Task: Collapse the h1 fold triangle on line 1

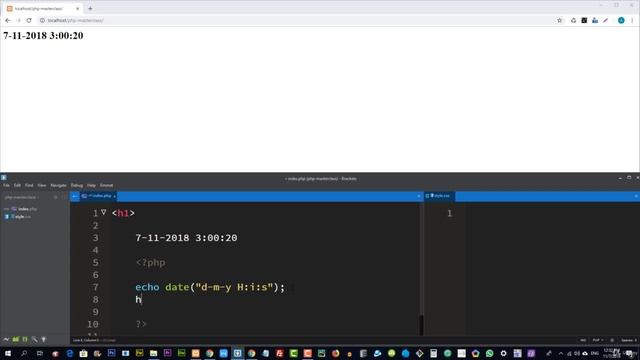Action: (x=103, y=213)
